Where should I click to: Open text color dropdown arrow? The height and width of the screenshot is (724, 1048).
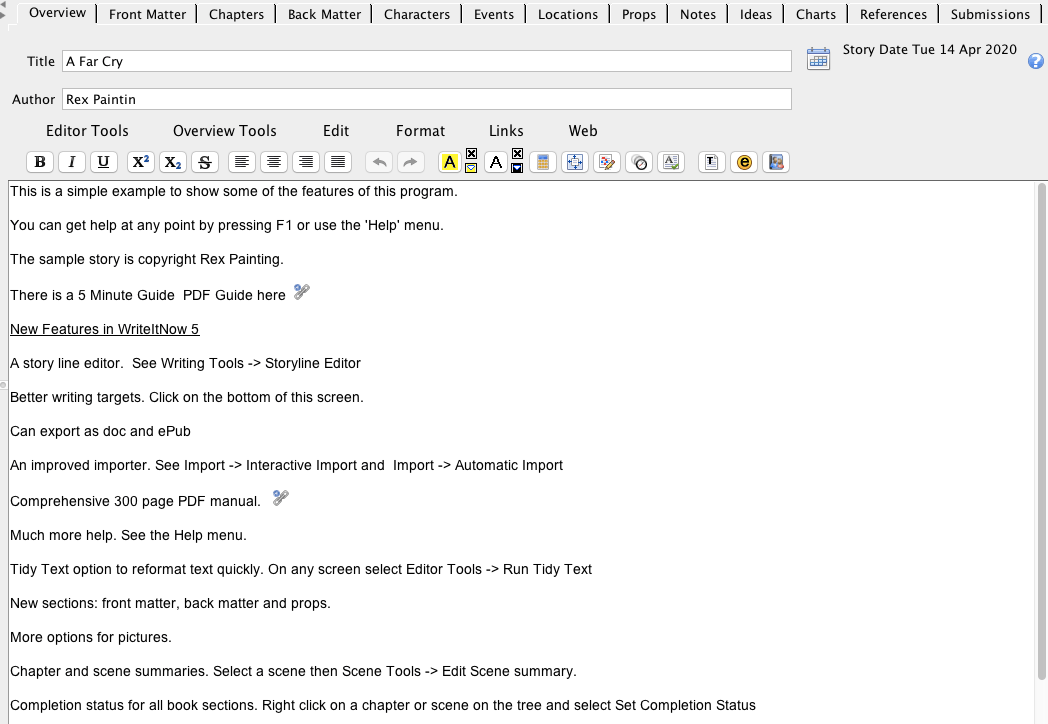point(517,168)
